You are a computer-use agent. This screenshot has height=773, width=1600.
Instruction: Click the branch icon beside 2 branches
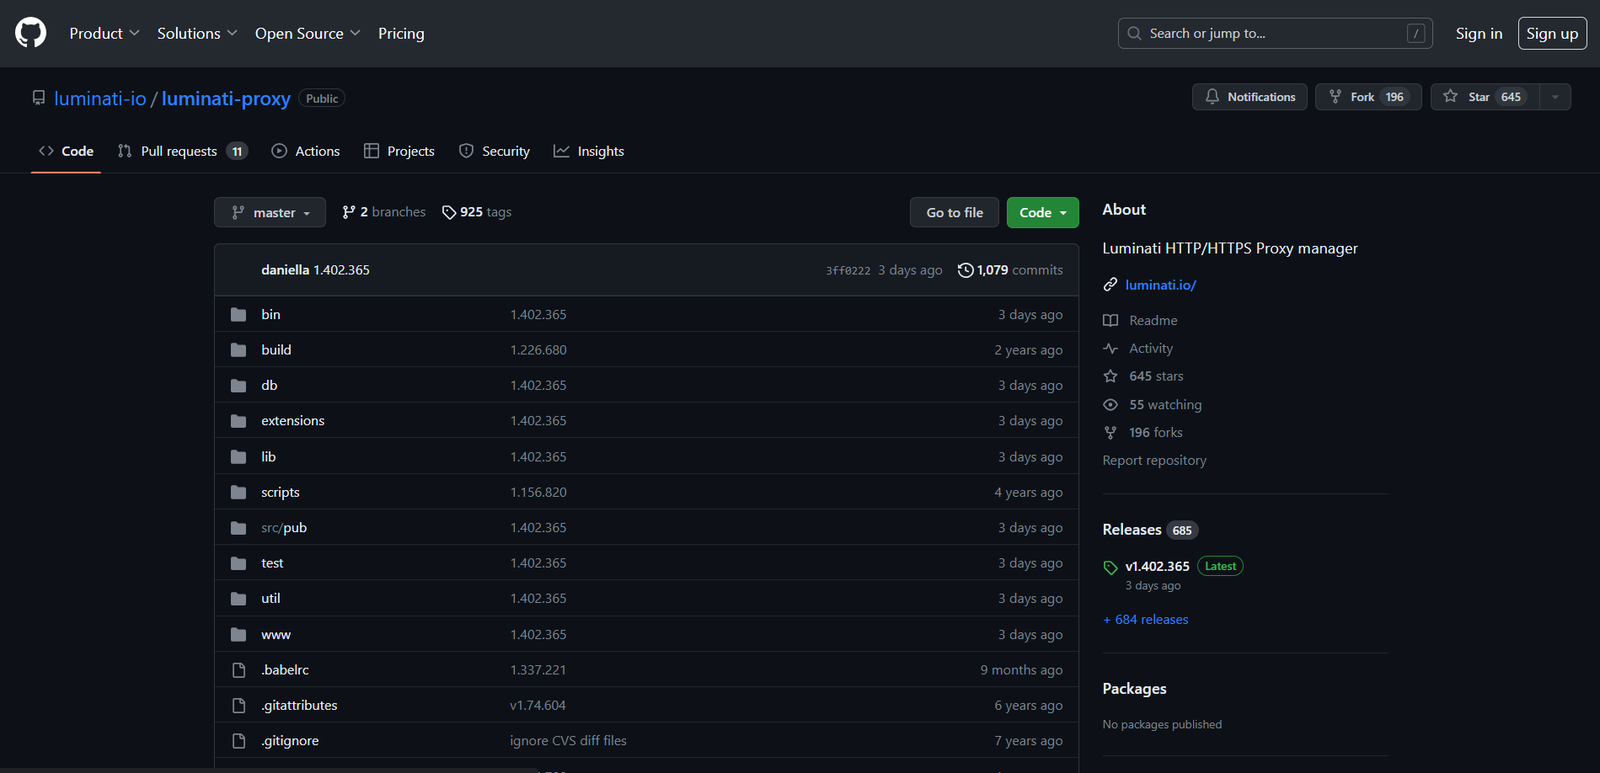(x=349, y=212)
